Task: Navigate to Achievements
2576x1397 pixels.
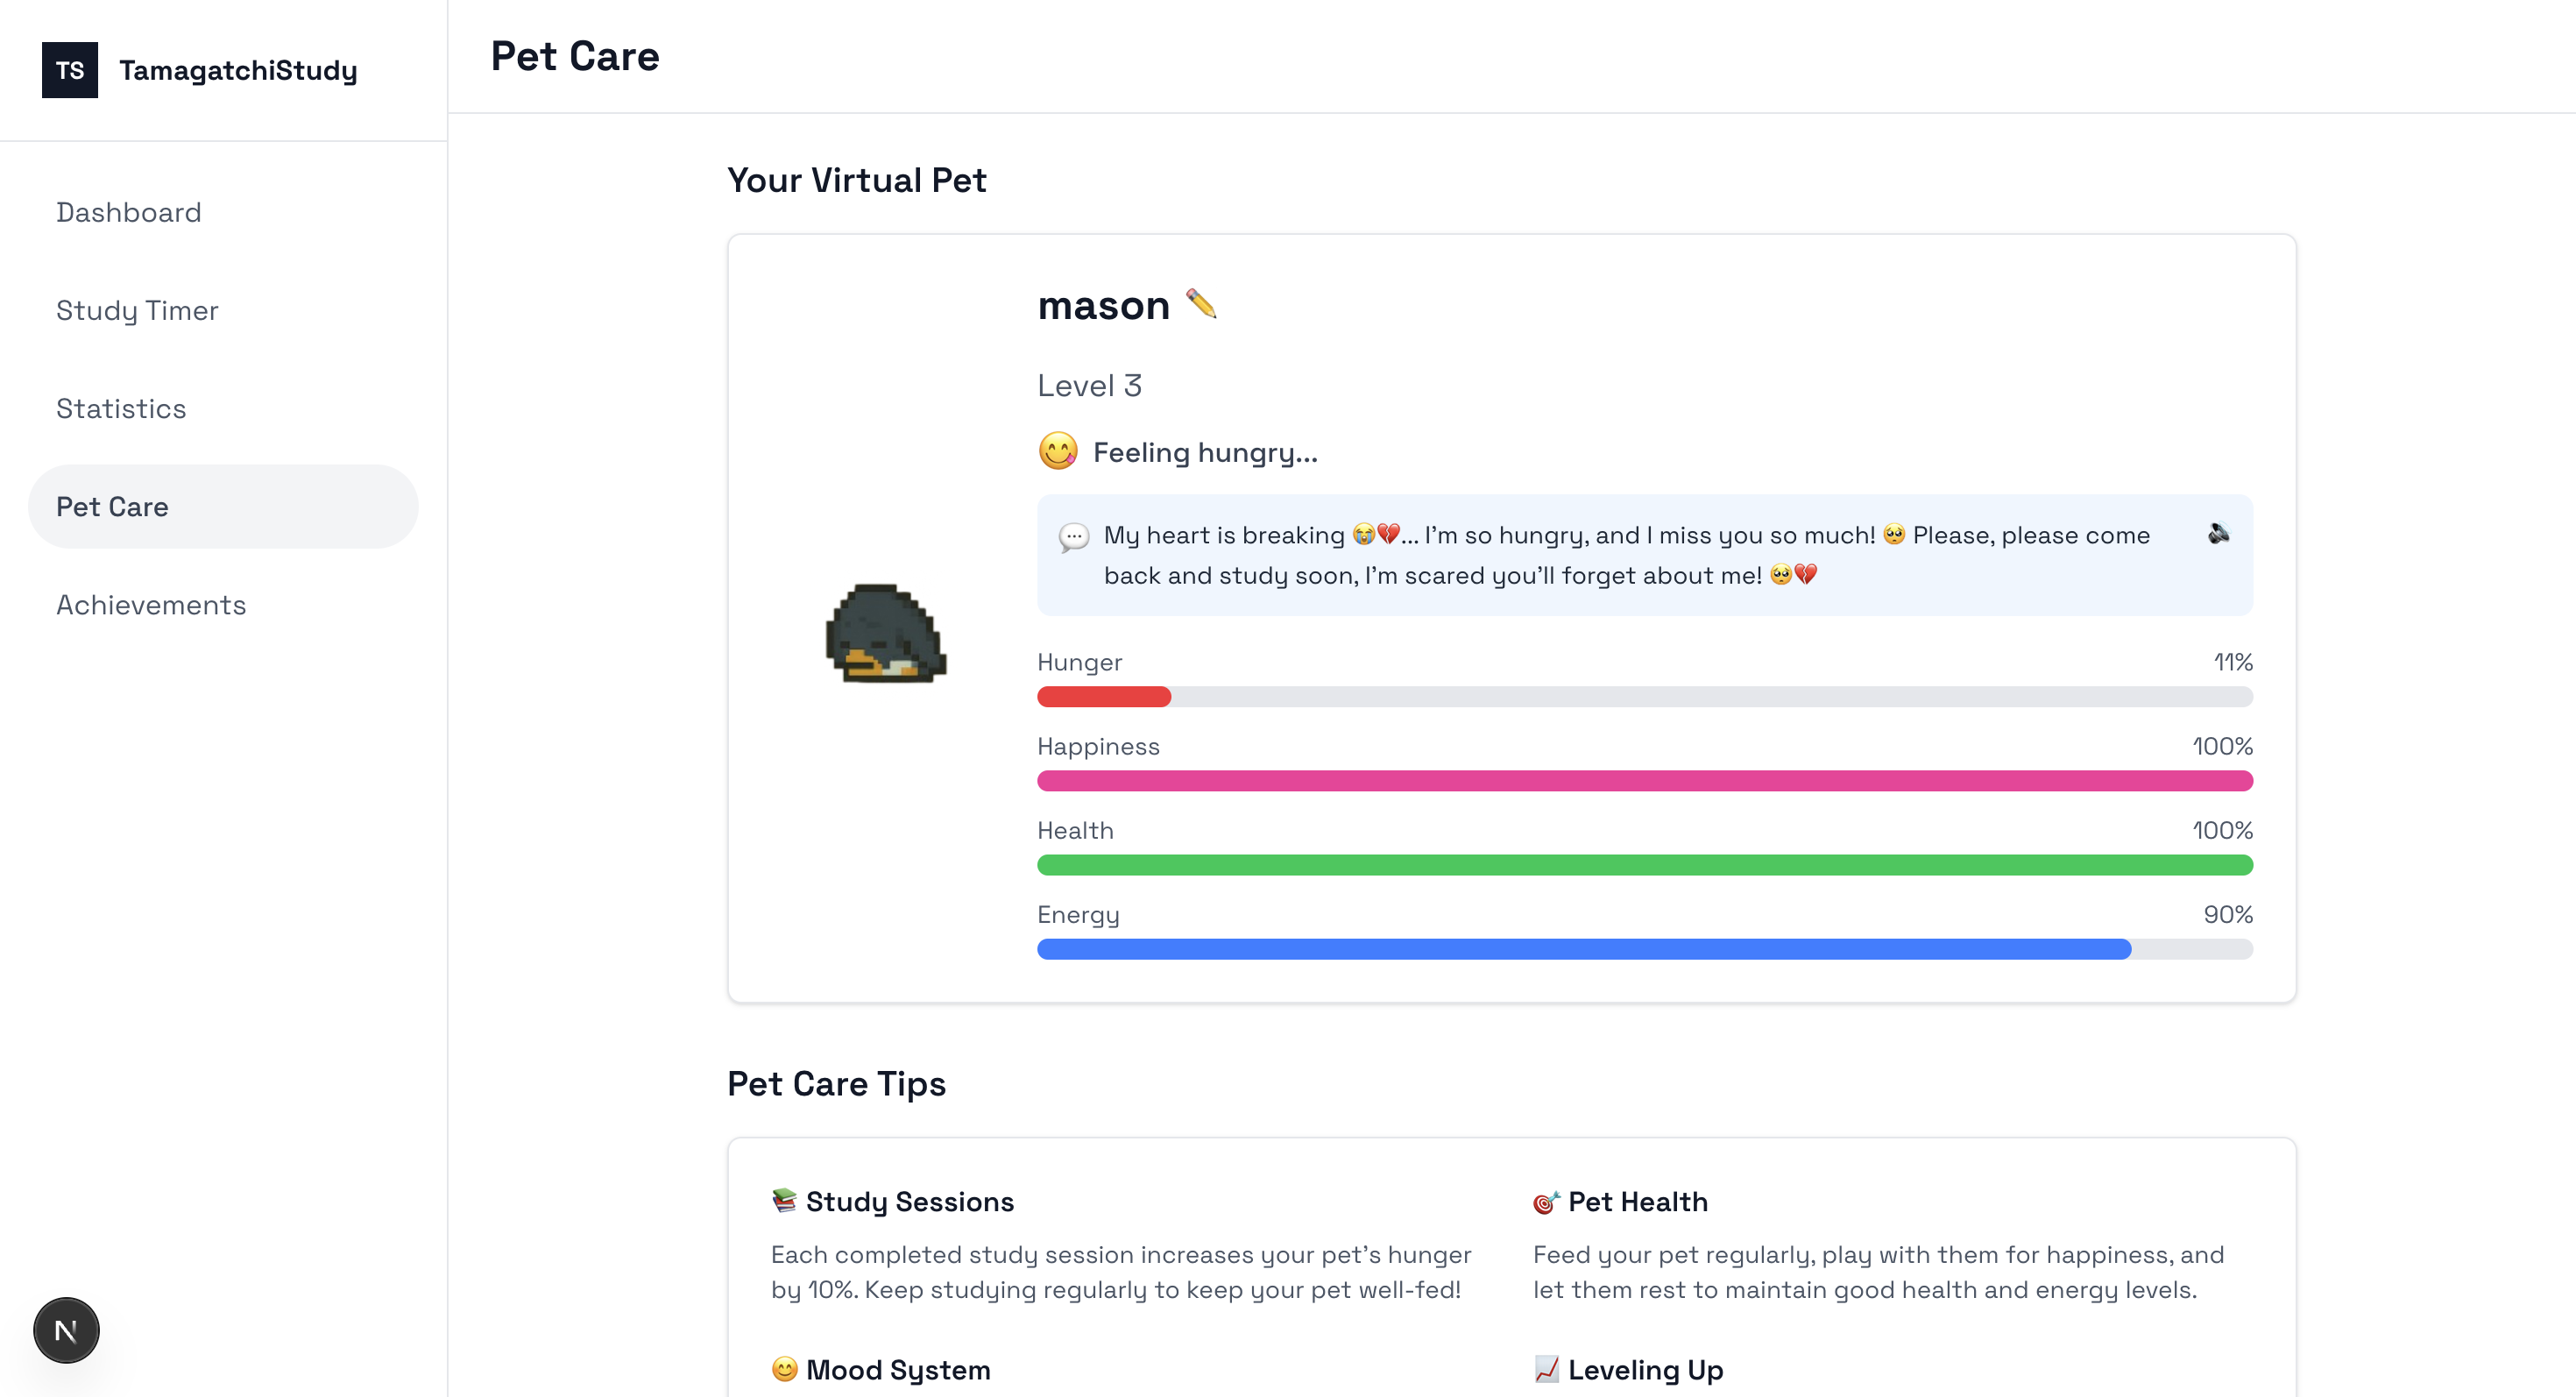Action: click(151, 604)
